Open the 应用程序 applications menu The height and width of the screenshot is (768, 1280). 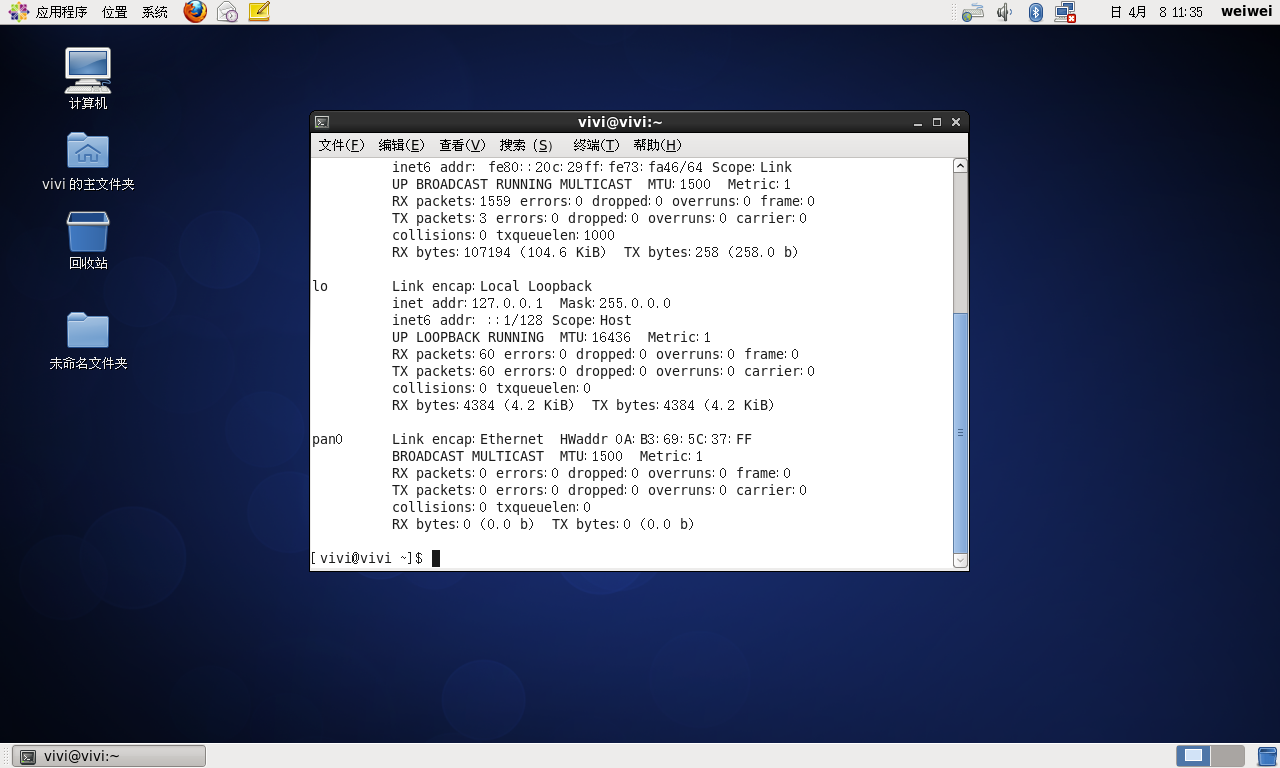(61, 12)
